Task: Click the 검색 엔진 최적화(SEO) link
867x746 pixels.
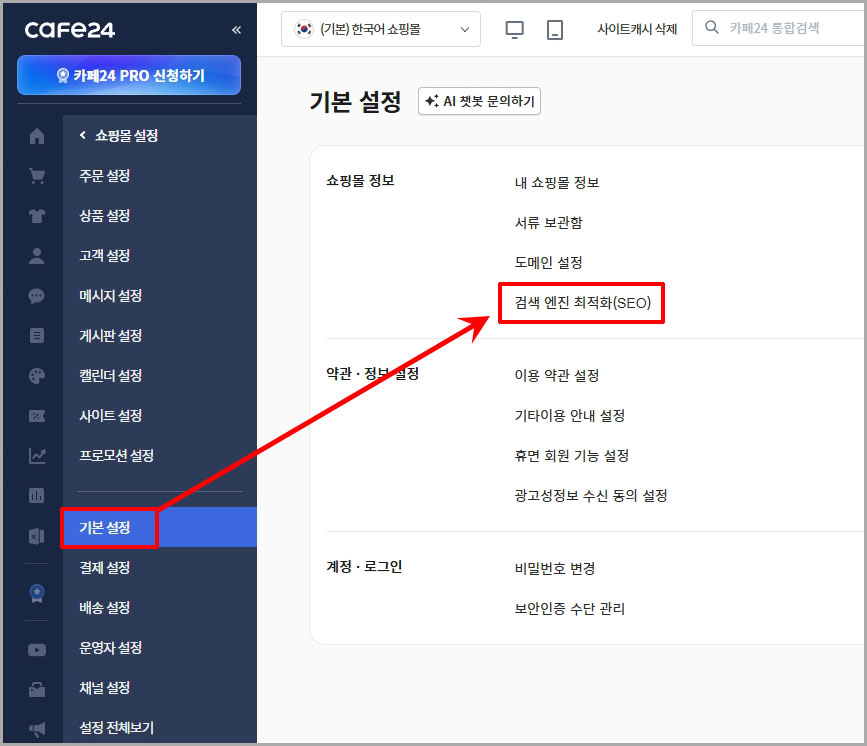Action: click(583, 303)
